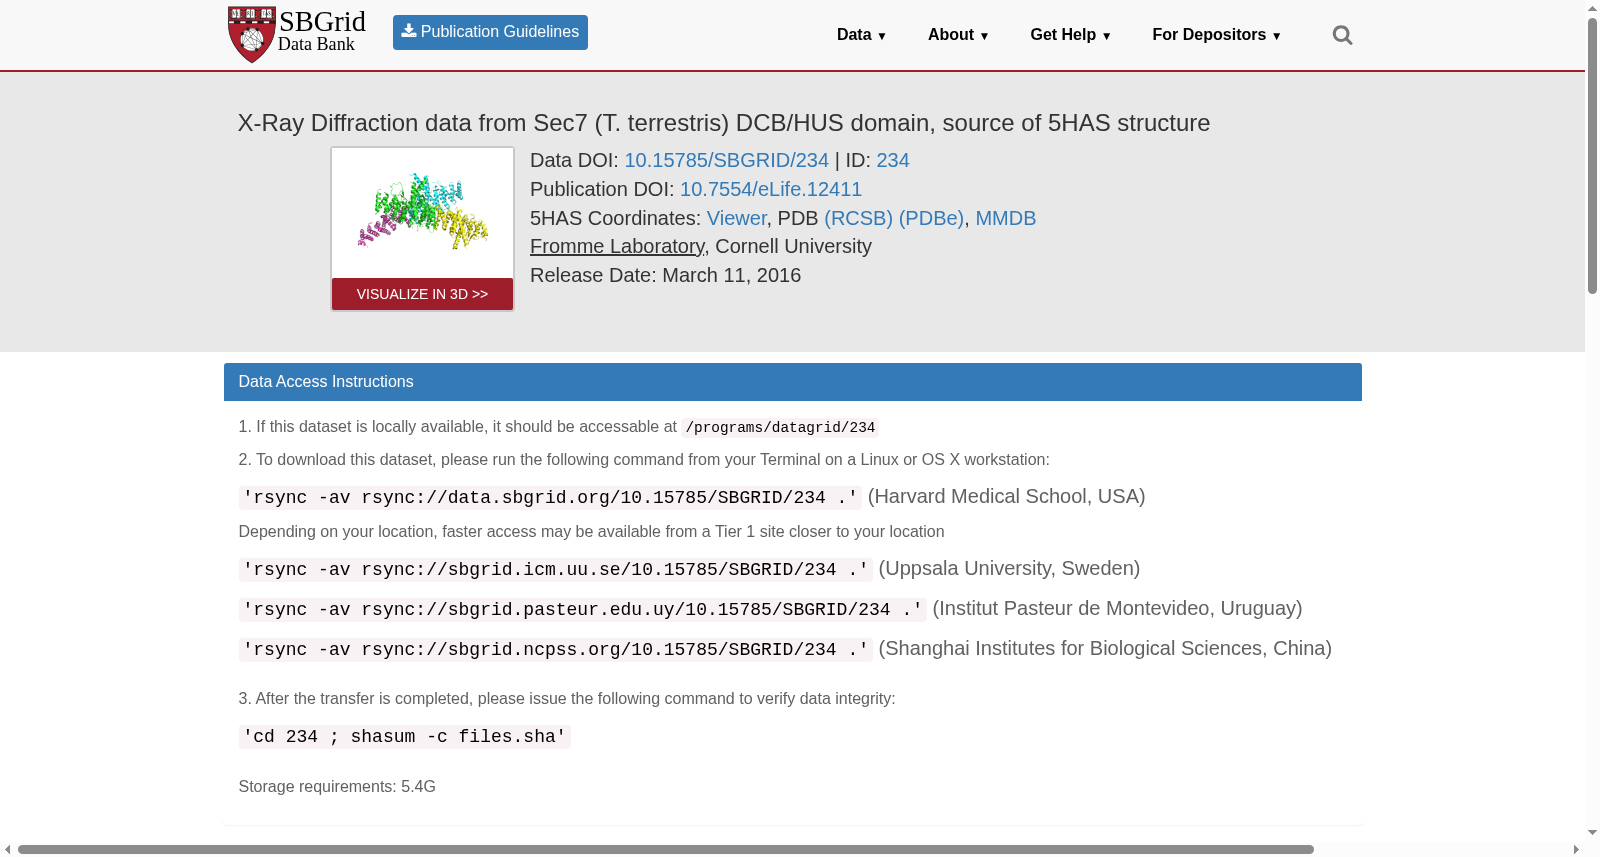Viewport: 1600px width, 857px height.
Task: Select the /programs/datagrid/234 path text
Action: [x=780, y=428]
